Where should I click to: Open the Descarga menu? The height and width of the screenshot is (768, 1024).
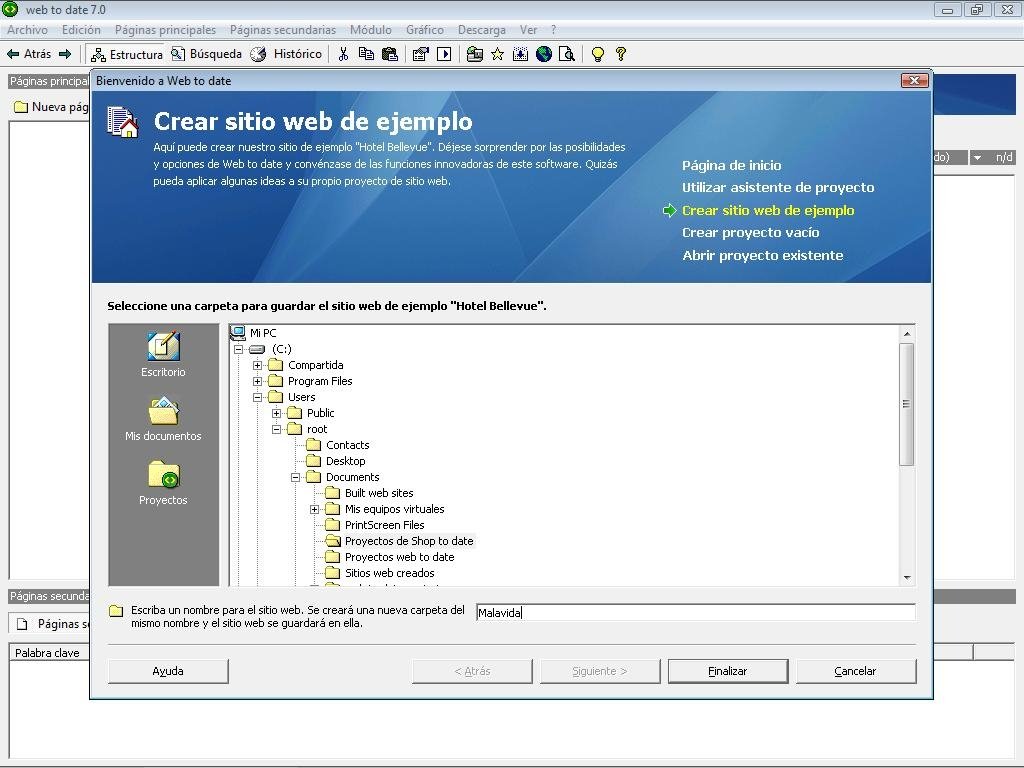[482, 30]
